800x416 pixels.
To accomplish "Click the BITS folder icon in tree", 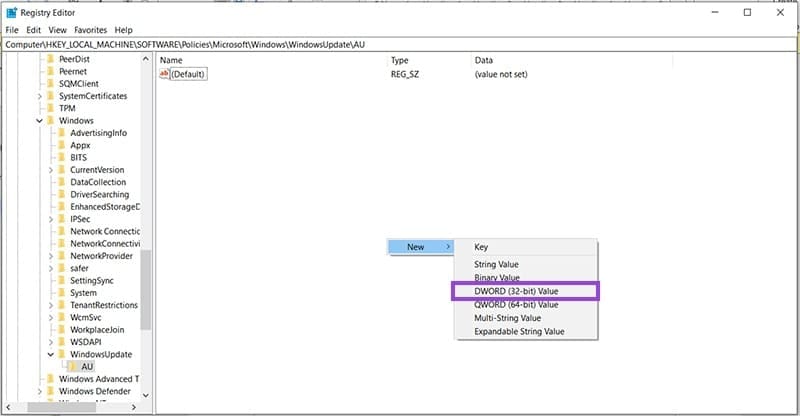I will coord(62,158).
